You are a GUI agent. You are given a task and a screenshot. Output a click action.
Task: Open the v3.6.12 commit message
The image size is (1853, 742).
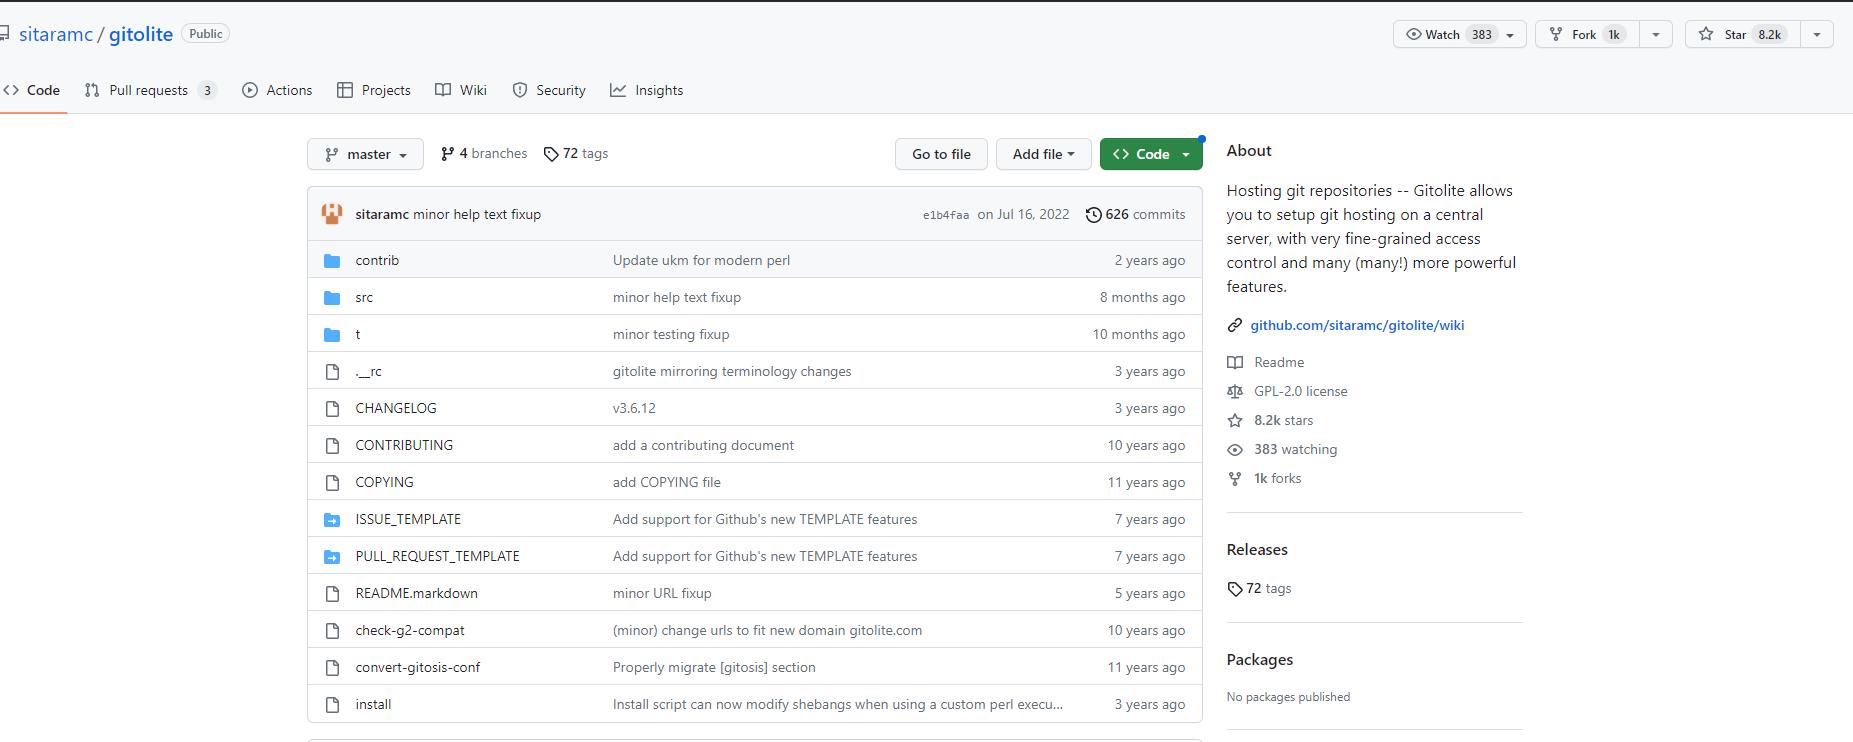634,408
